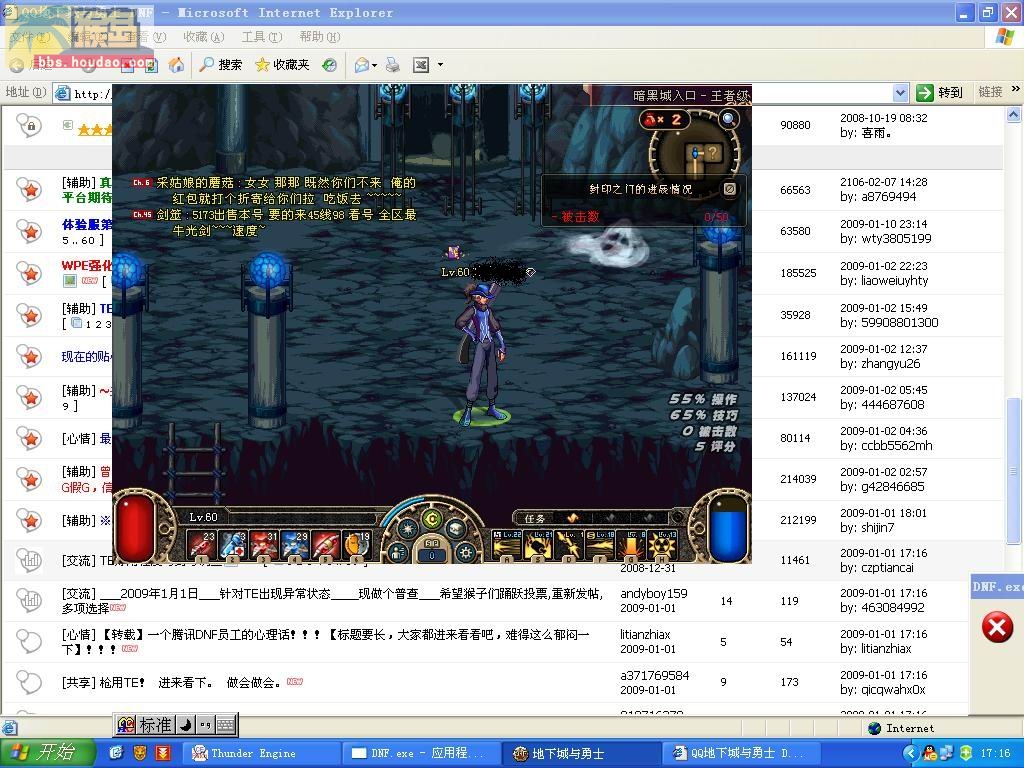1024x768 pixels.
Task: Click the Print icon in IE toolbar
Action: coord(392,65)
